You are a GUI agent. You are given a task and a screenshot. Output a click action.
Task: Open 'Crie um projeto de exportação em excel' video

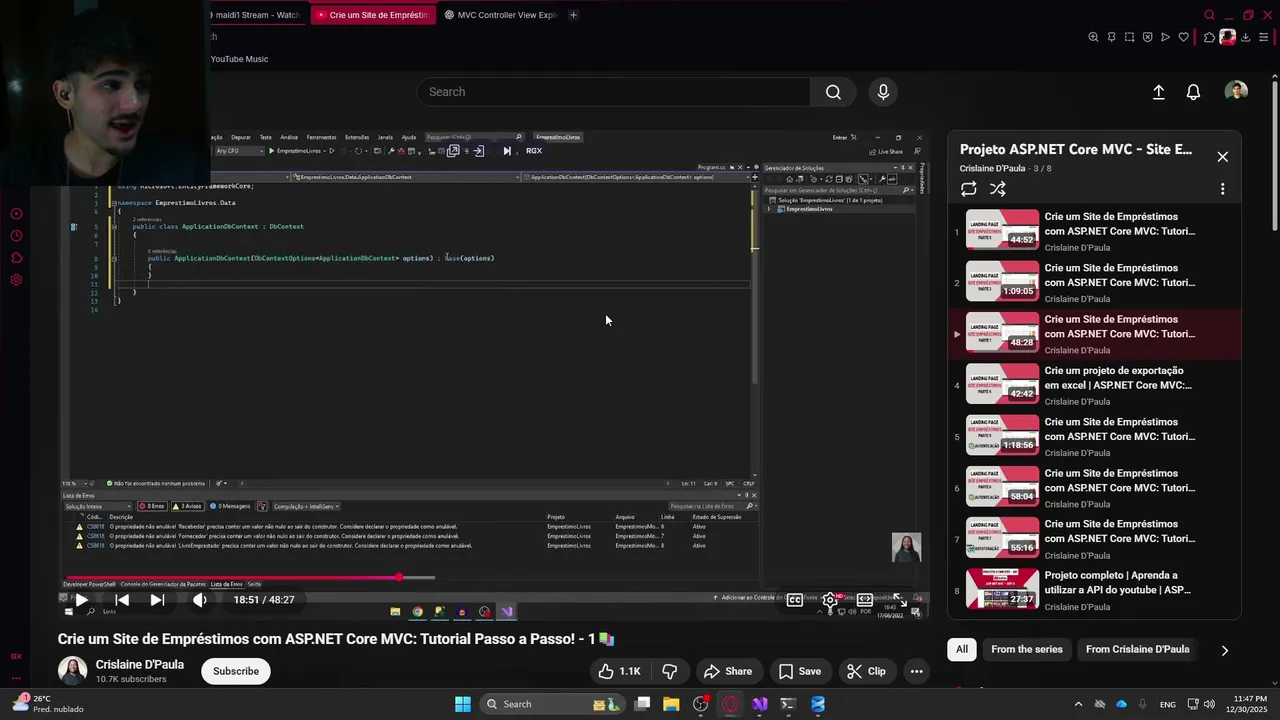[1095, 385]
